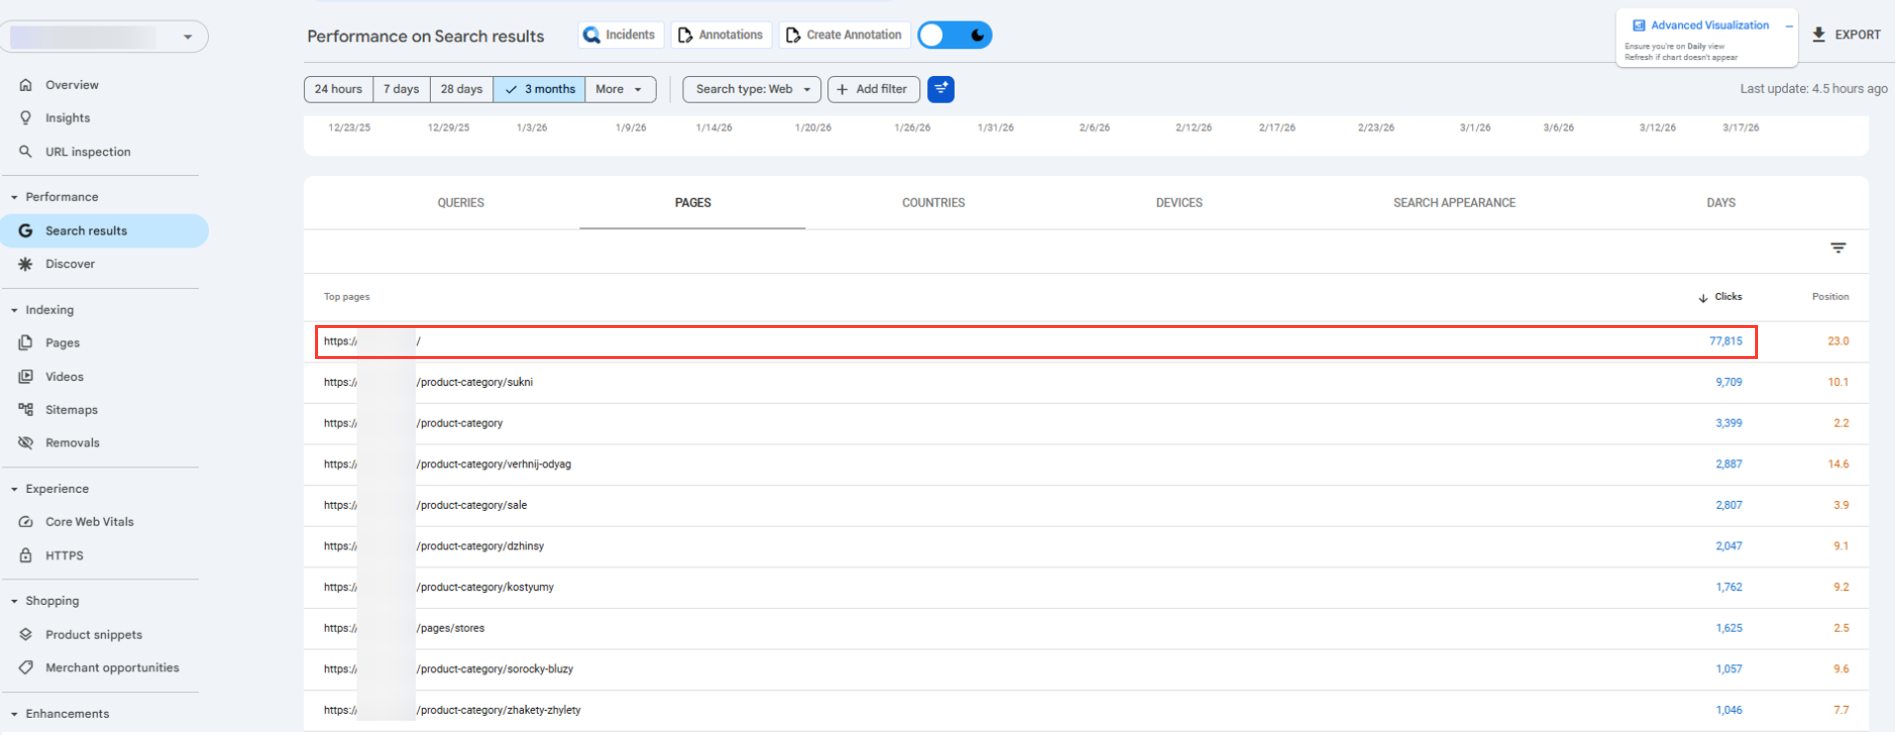1896x735 pixels.
Task: Click the 2/17/26 chart date label
Action: click(x=1277, y=128)
